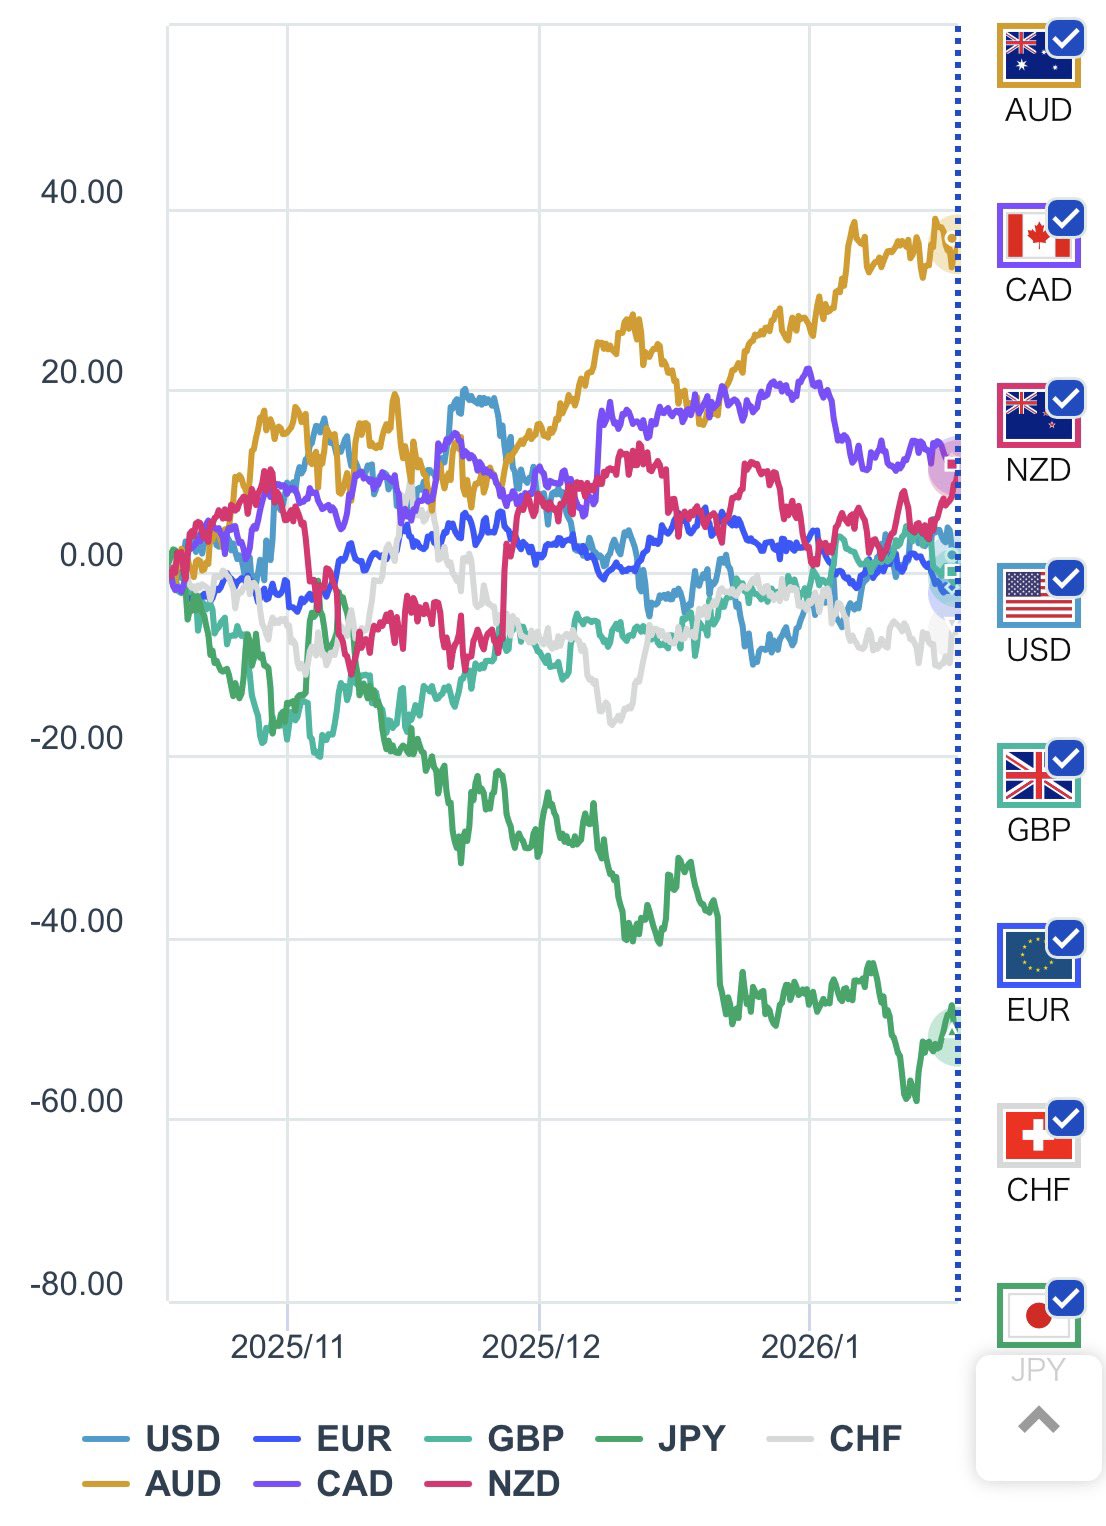Viewport: 1106px width, 1526px height.
Task: Uncheck the JPY currency checkbox
Action: click(x=1066, y=1298)
